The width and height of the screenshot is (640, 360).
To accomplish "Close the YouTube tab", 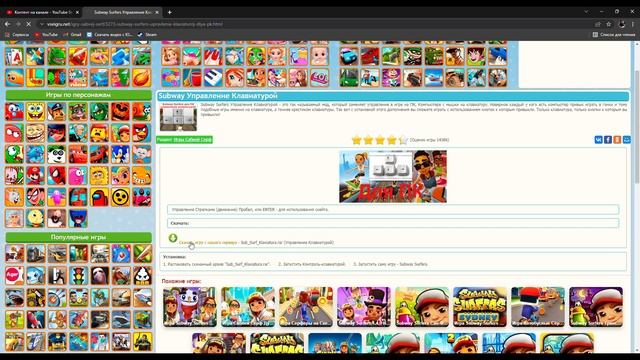I will 77,12.
